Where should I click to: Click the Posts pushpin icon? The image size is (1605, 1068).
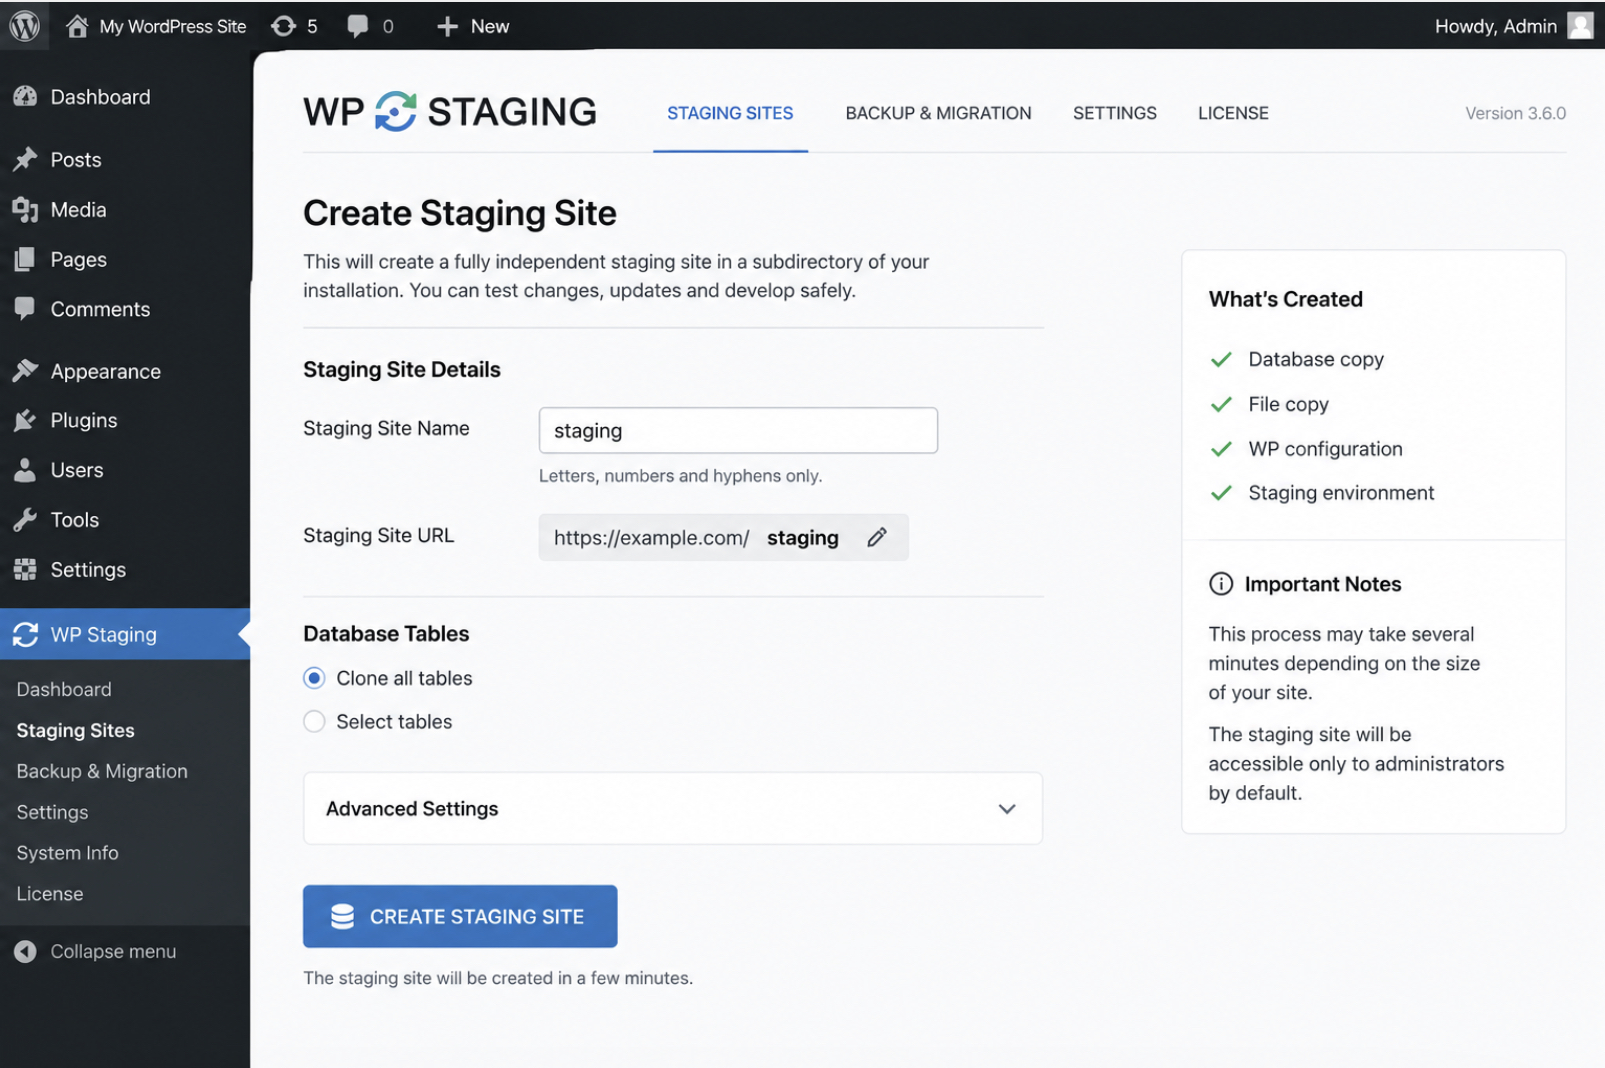pos(25,160)
